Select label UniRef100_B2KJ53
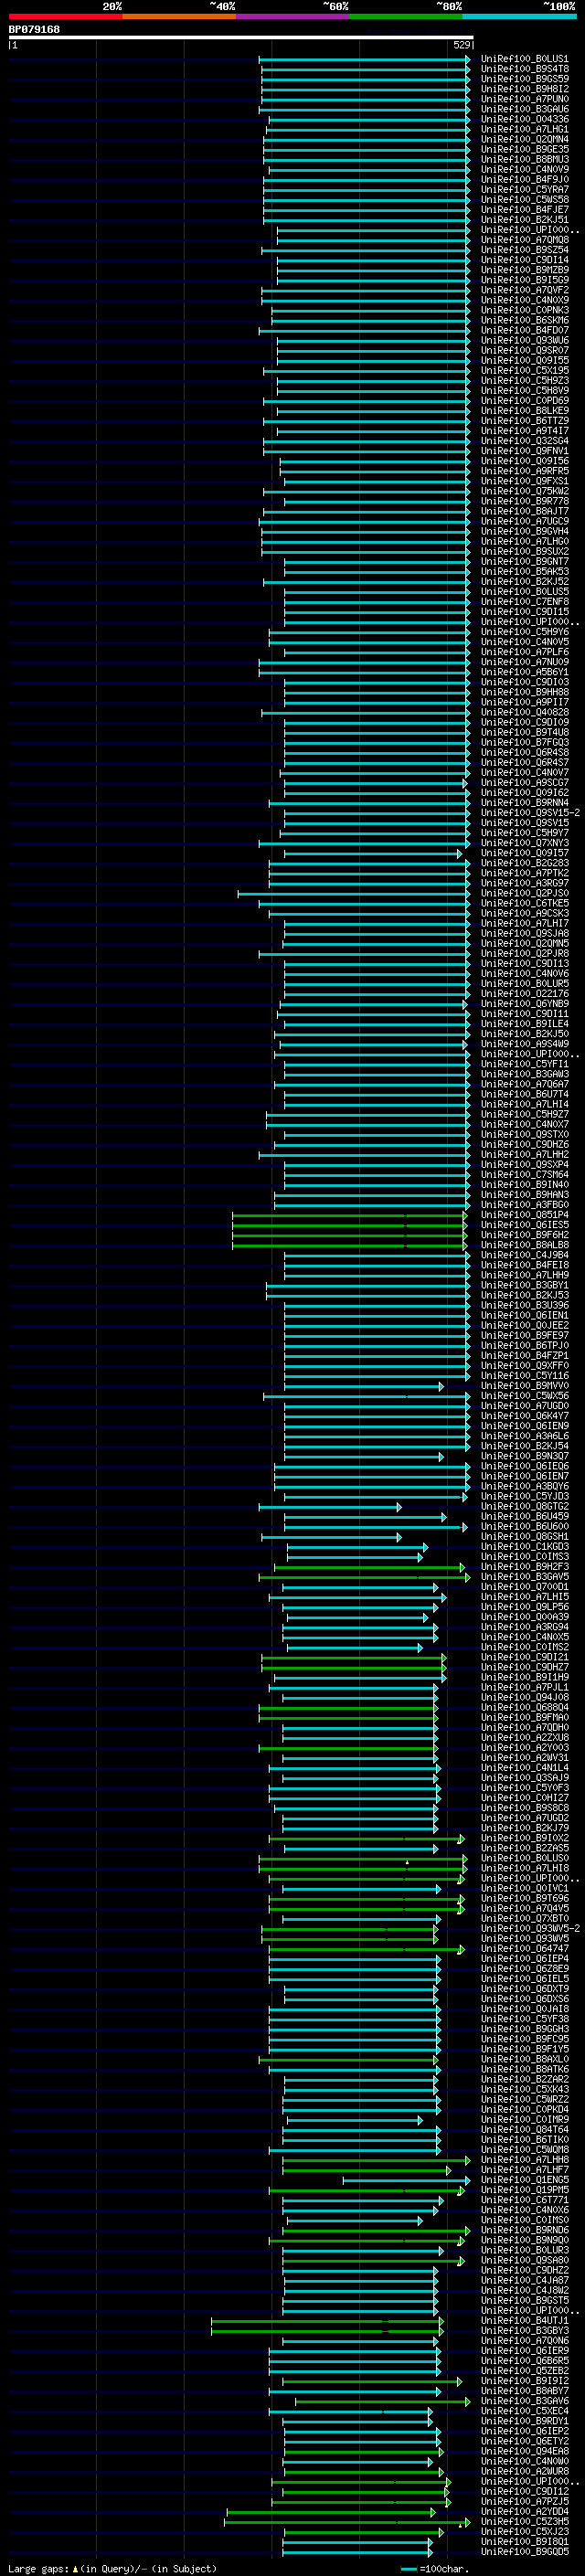 [x=524, y=1295]
